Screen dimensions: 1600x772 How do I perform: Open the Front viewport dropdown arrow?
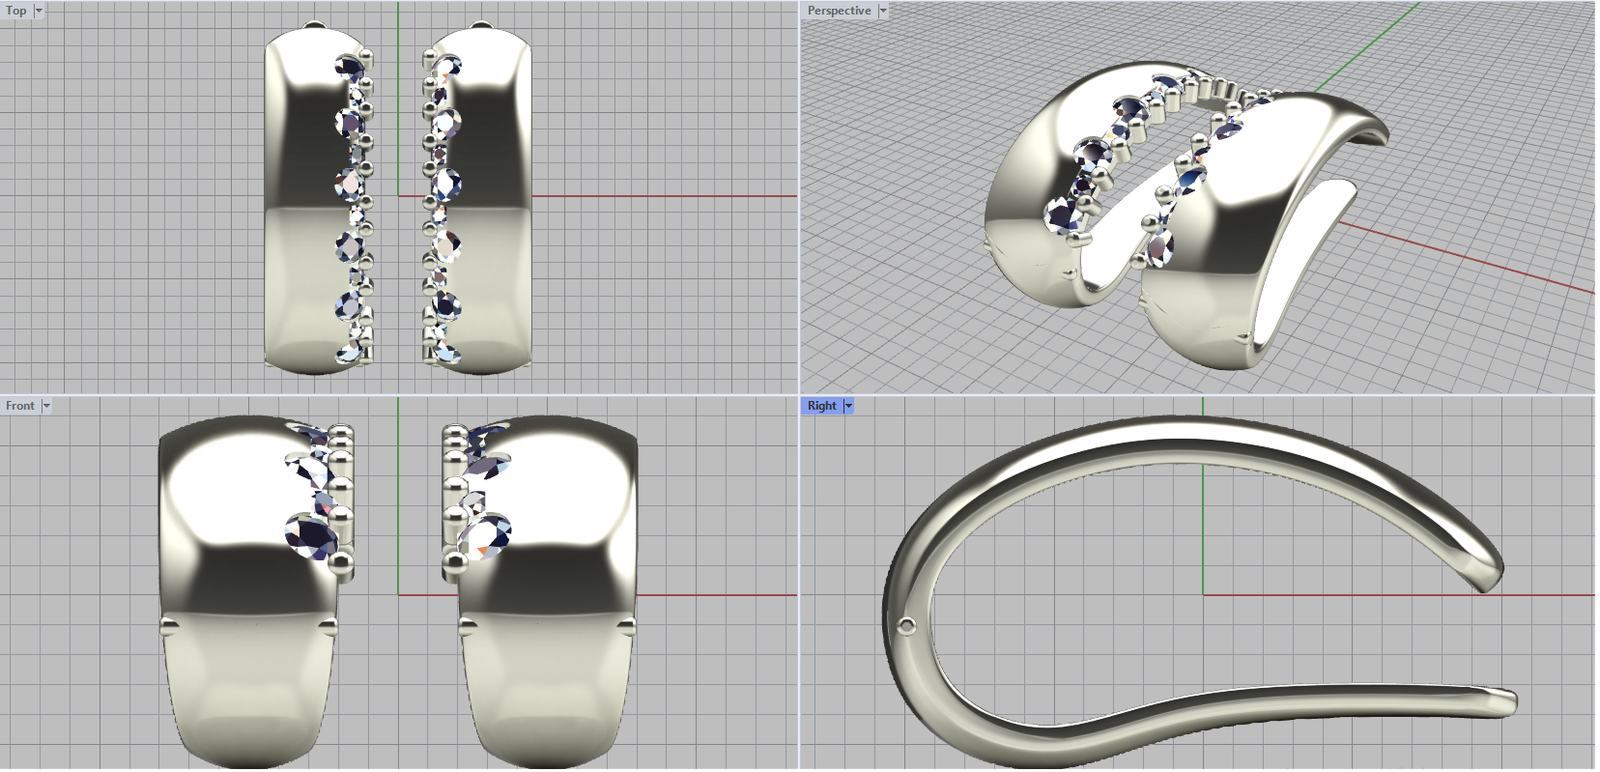pyautogui.click(x=46, y=406)
